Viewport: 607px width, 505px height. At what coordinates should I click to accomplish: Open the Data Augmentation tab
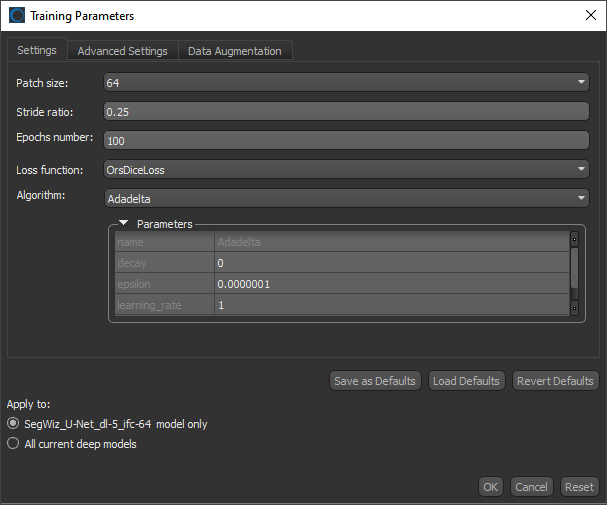coord(234,51)
